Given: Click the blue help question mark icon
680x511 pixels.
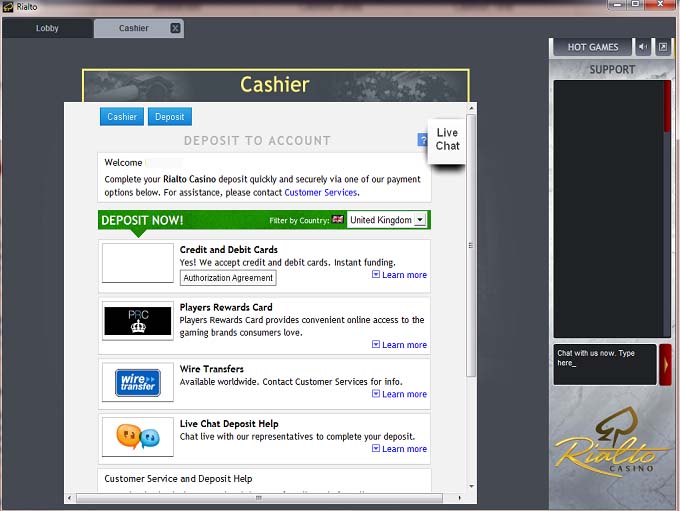Looking at the screenshot, I should (x=423, y=141).
